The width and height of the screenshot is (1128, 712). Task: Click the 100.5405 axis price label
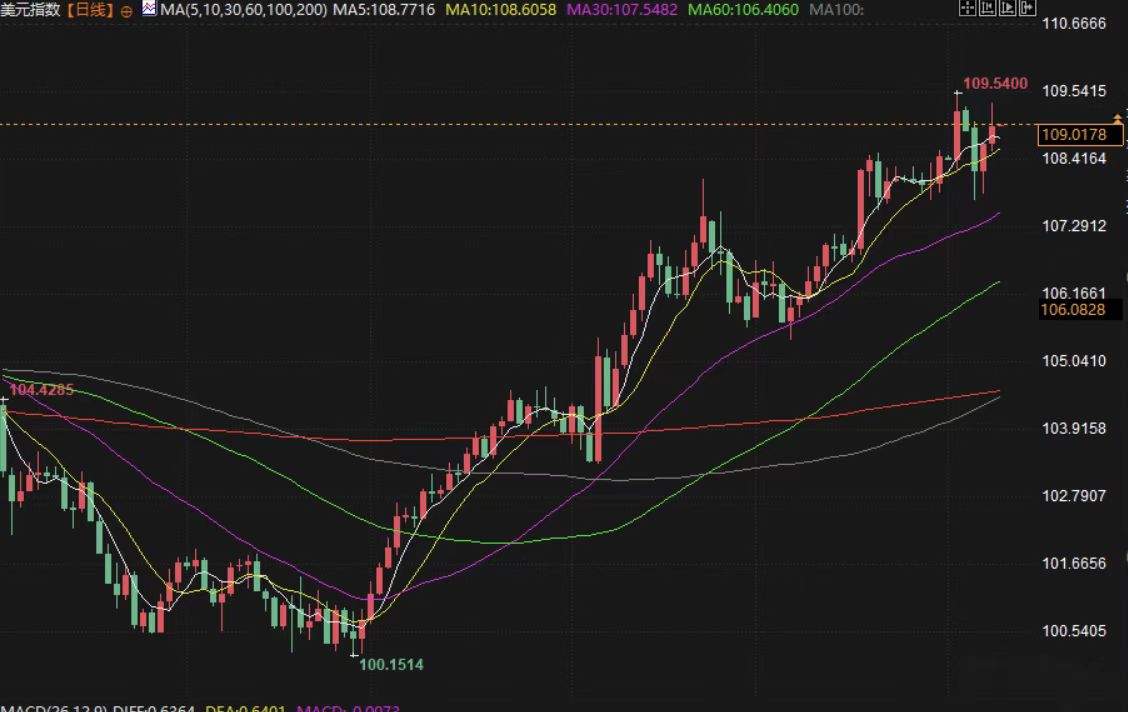[x=1074, y=631]
